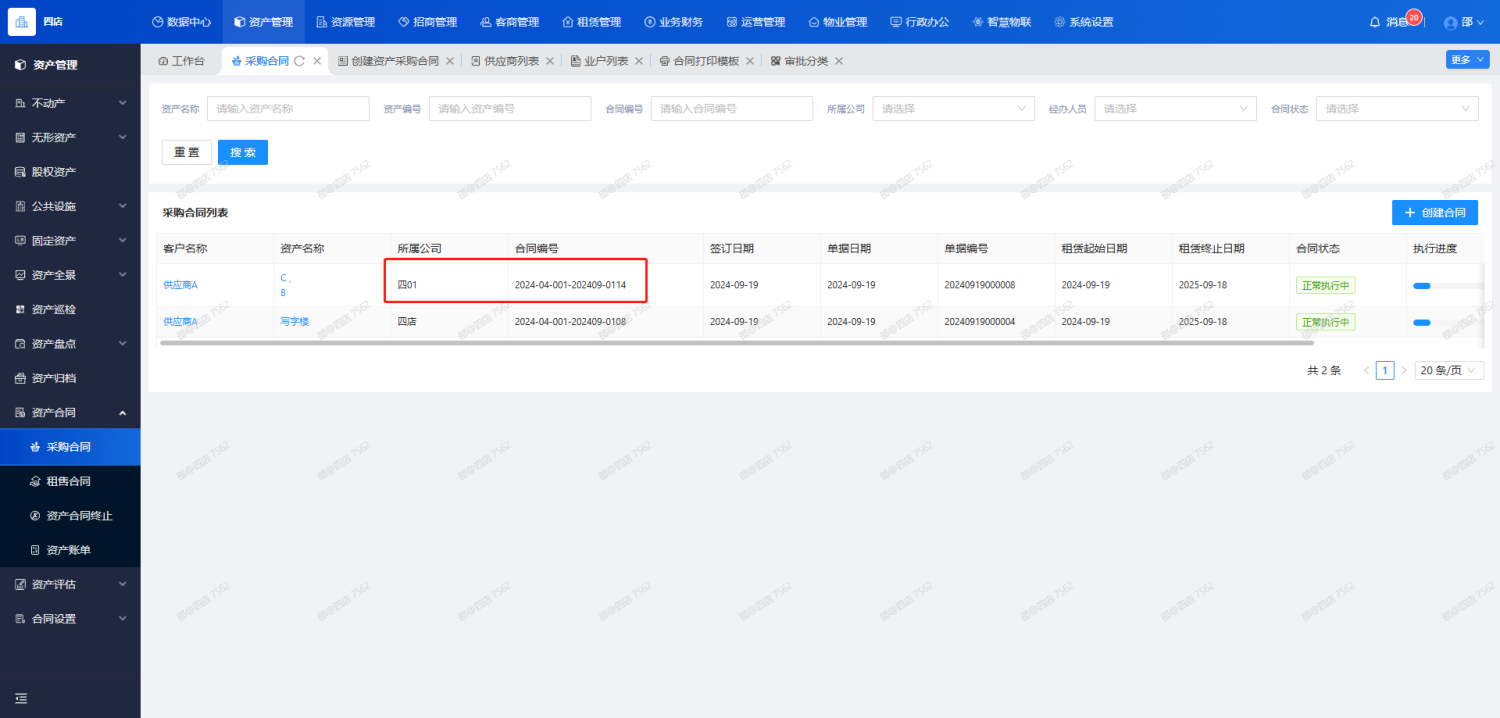
Task: Click contract number 2024-04-001-202409-0108
Action: pos(570,322)
